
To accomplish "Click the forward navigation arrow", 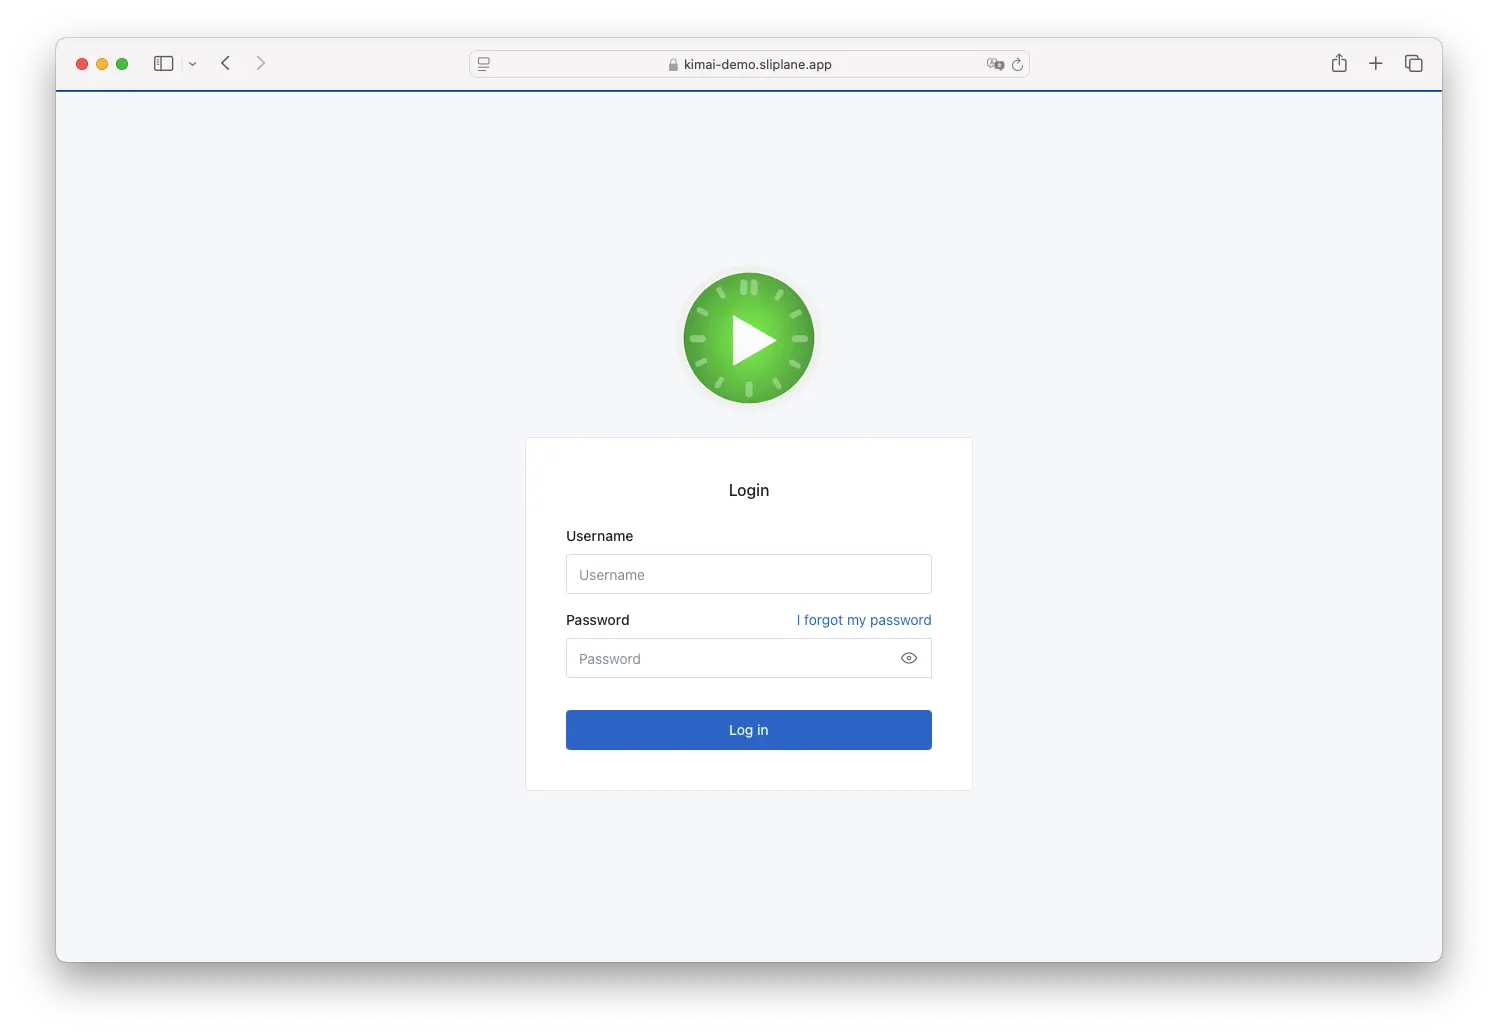I will [x=260, y=63].
